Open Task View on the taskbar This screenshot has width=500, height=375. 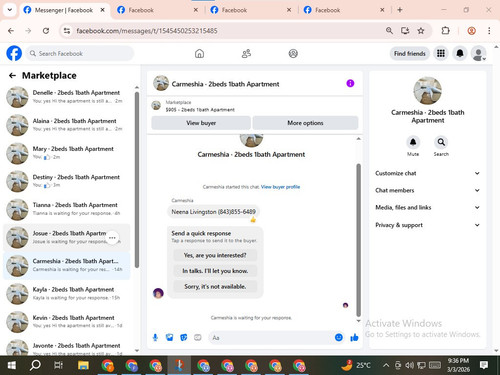pos(59,365)
